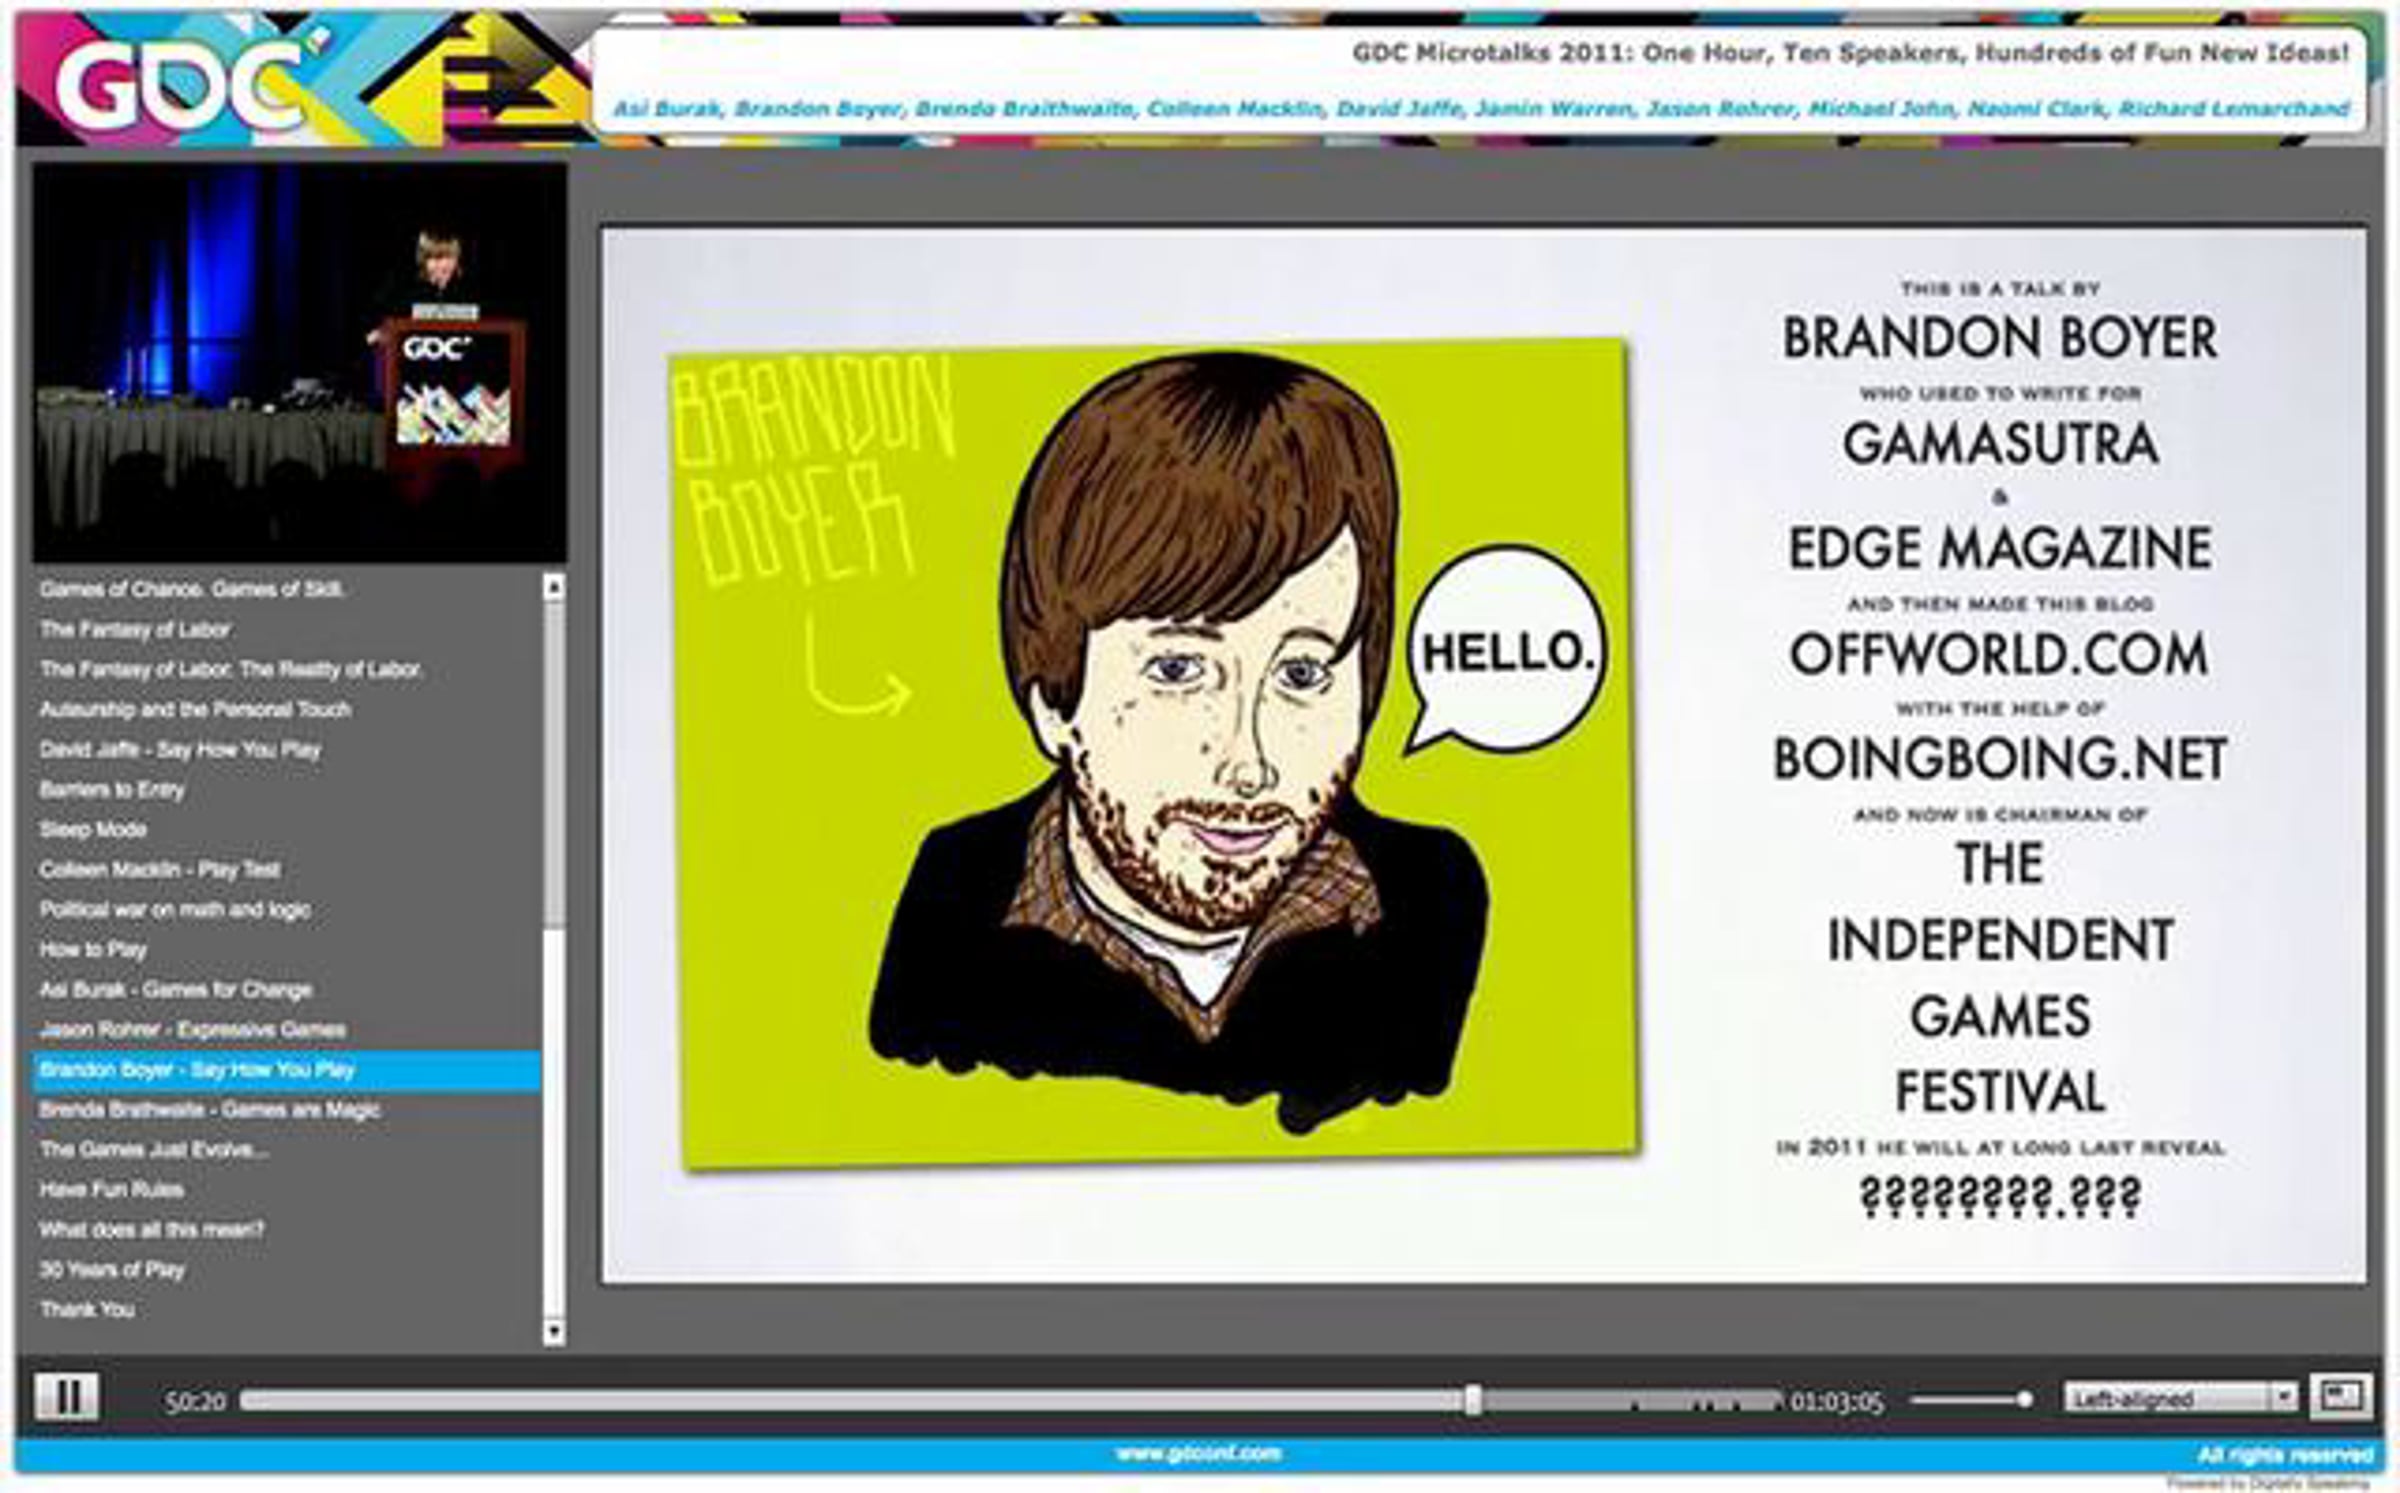Click the total duration "01:03:05"

coord(1837,1401)
